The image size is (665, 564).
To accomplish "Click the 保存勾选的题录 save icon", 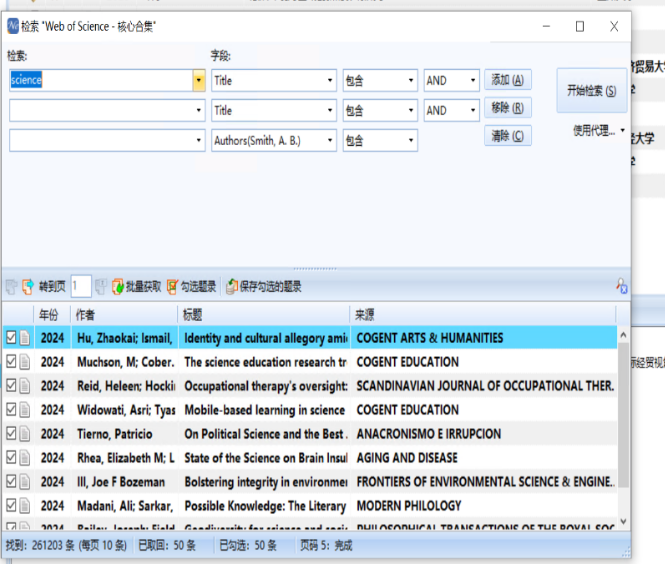I will pyautogui.click(x=232, y=287).
